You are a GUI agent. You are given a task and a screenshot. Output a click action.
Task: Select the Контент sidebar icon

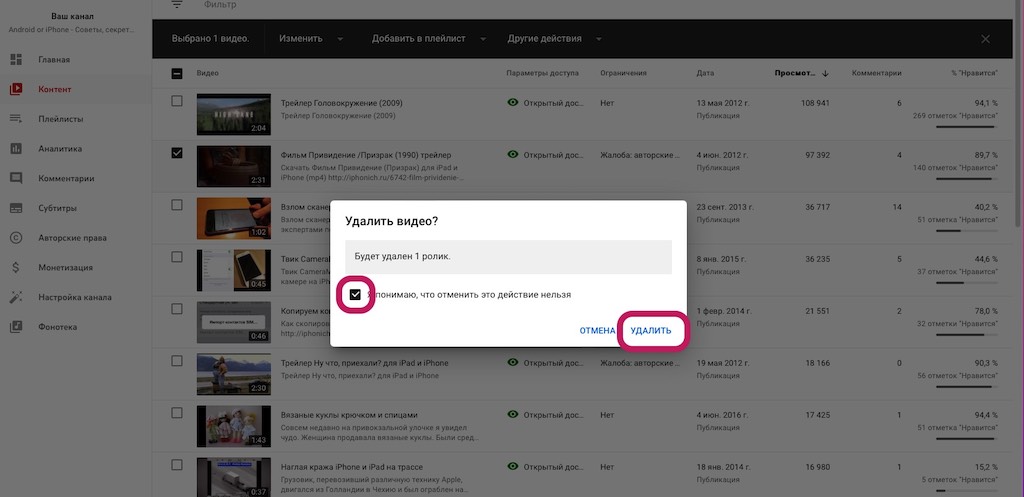(16, 89)
